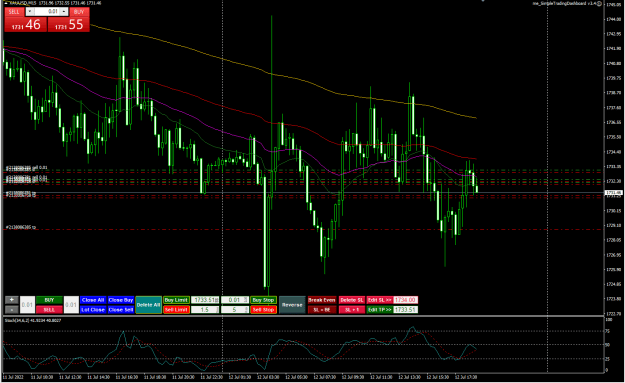Screen dimensions: 625x383
Task: Click the Lot Close button
Action: pyautogui.click(x=93, y=310)
